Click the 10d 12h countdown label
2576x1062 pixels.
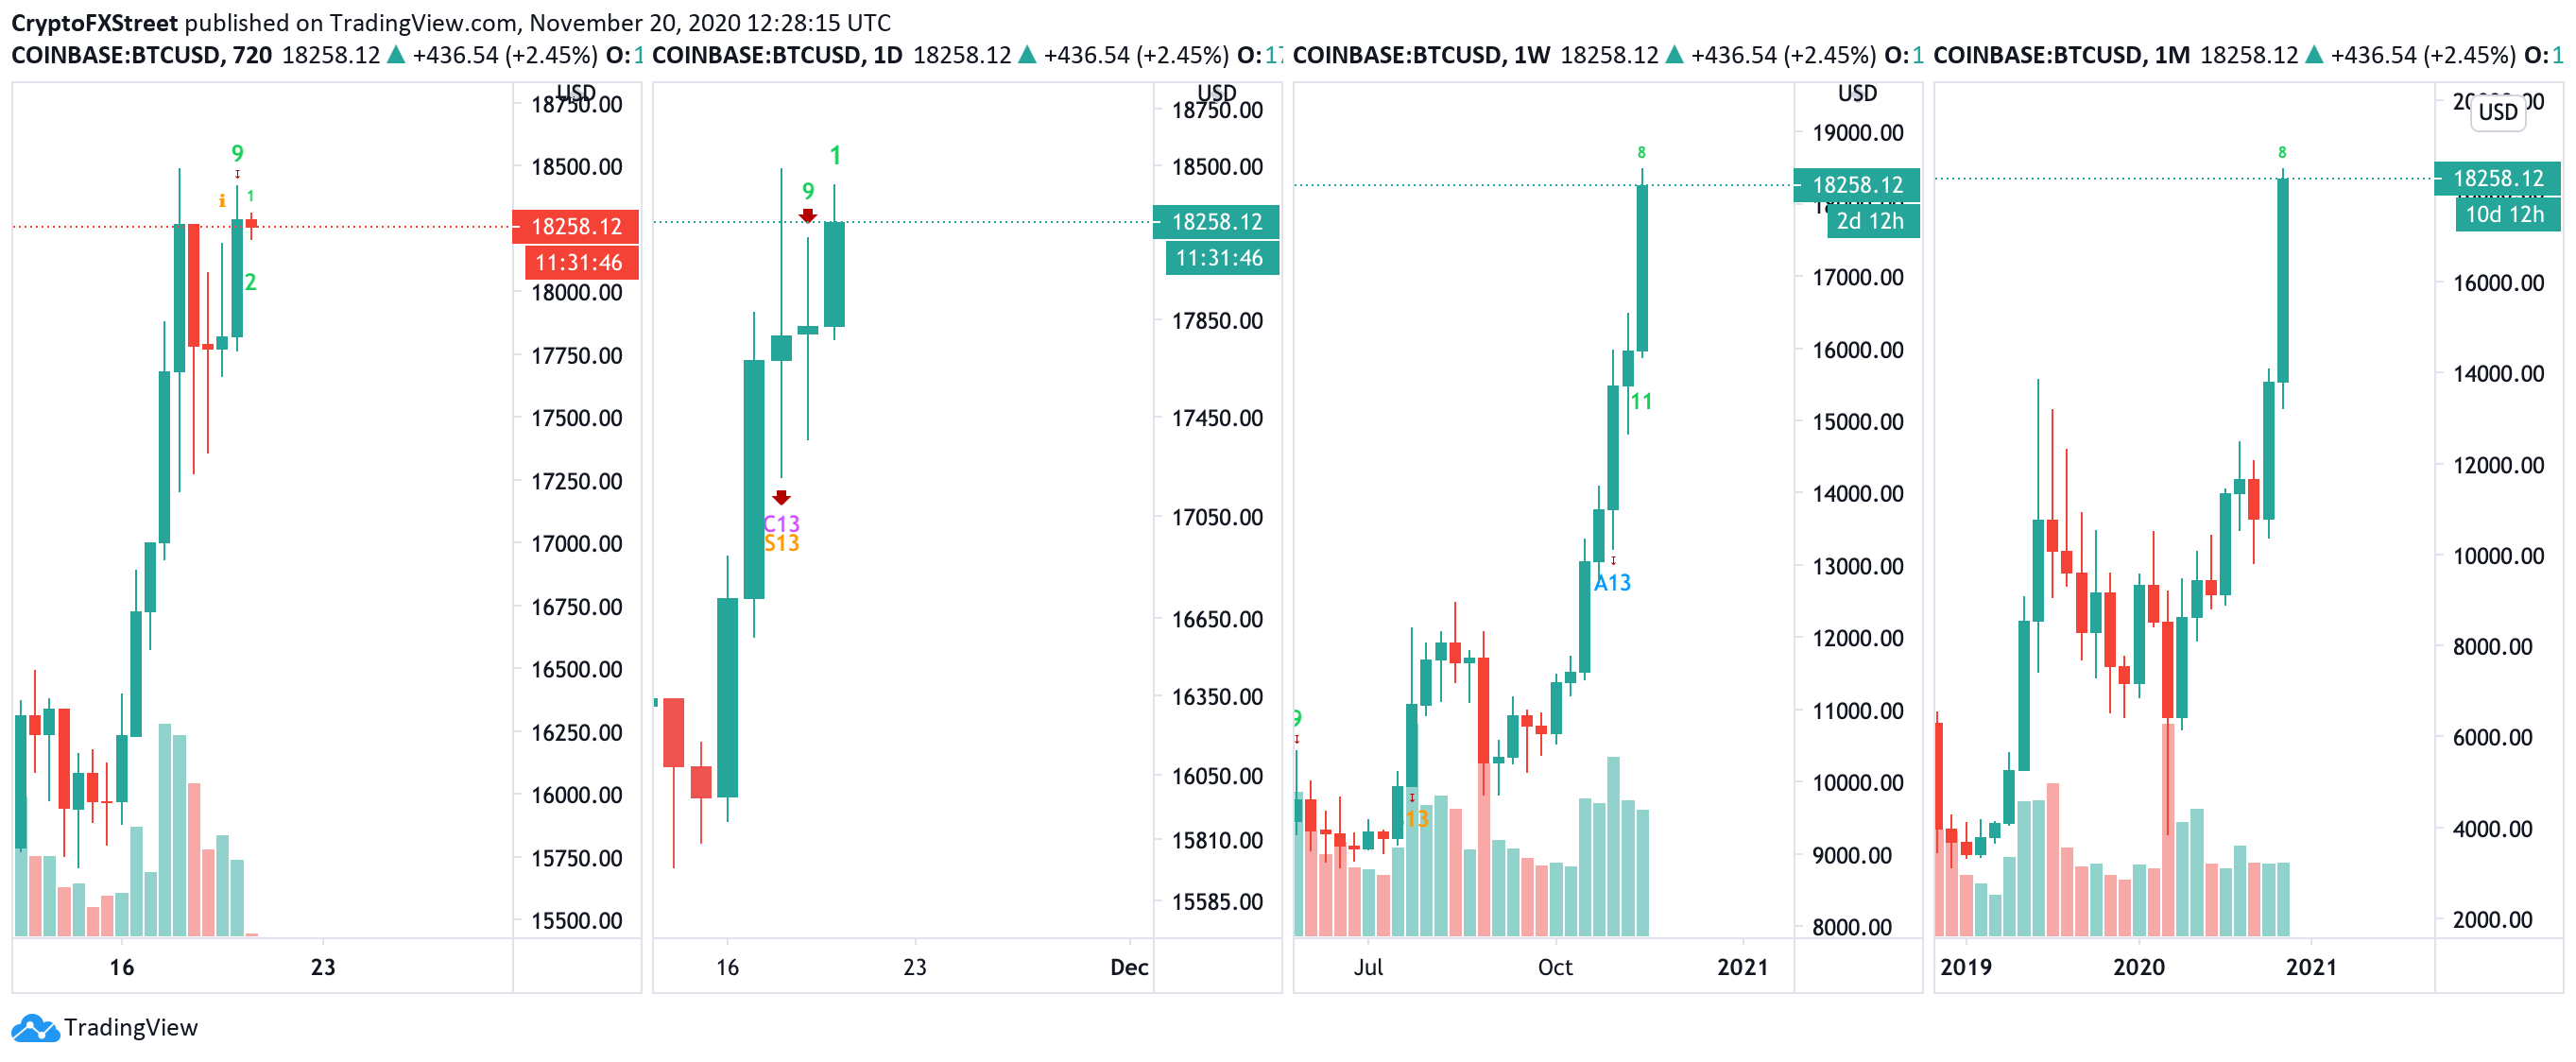[x=2504, y=214]
